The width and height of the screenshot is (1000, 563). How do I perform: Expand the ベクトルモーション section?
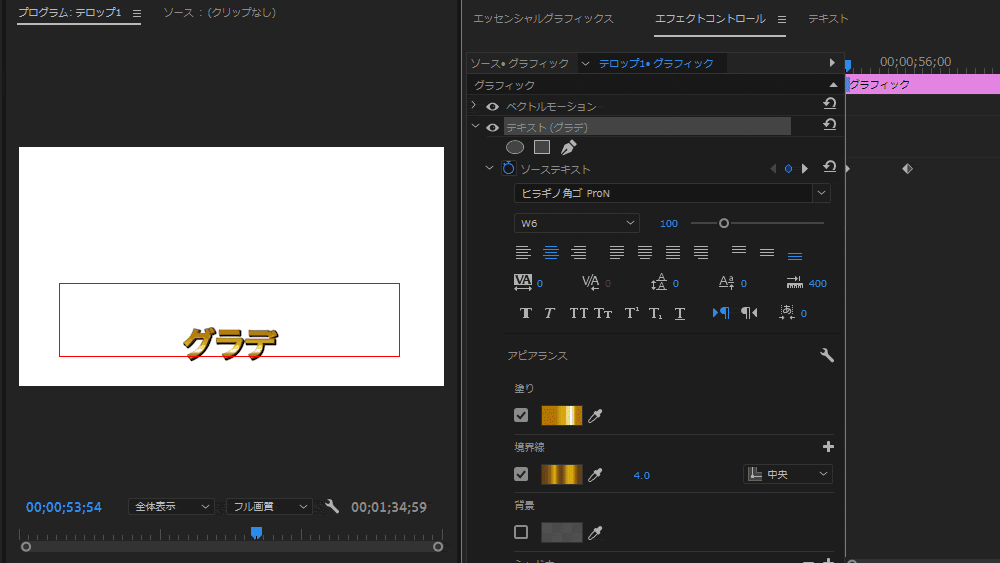tap(473, 105)
